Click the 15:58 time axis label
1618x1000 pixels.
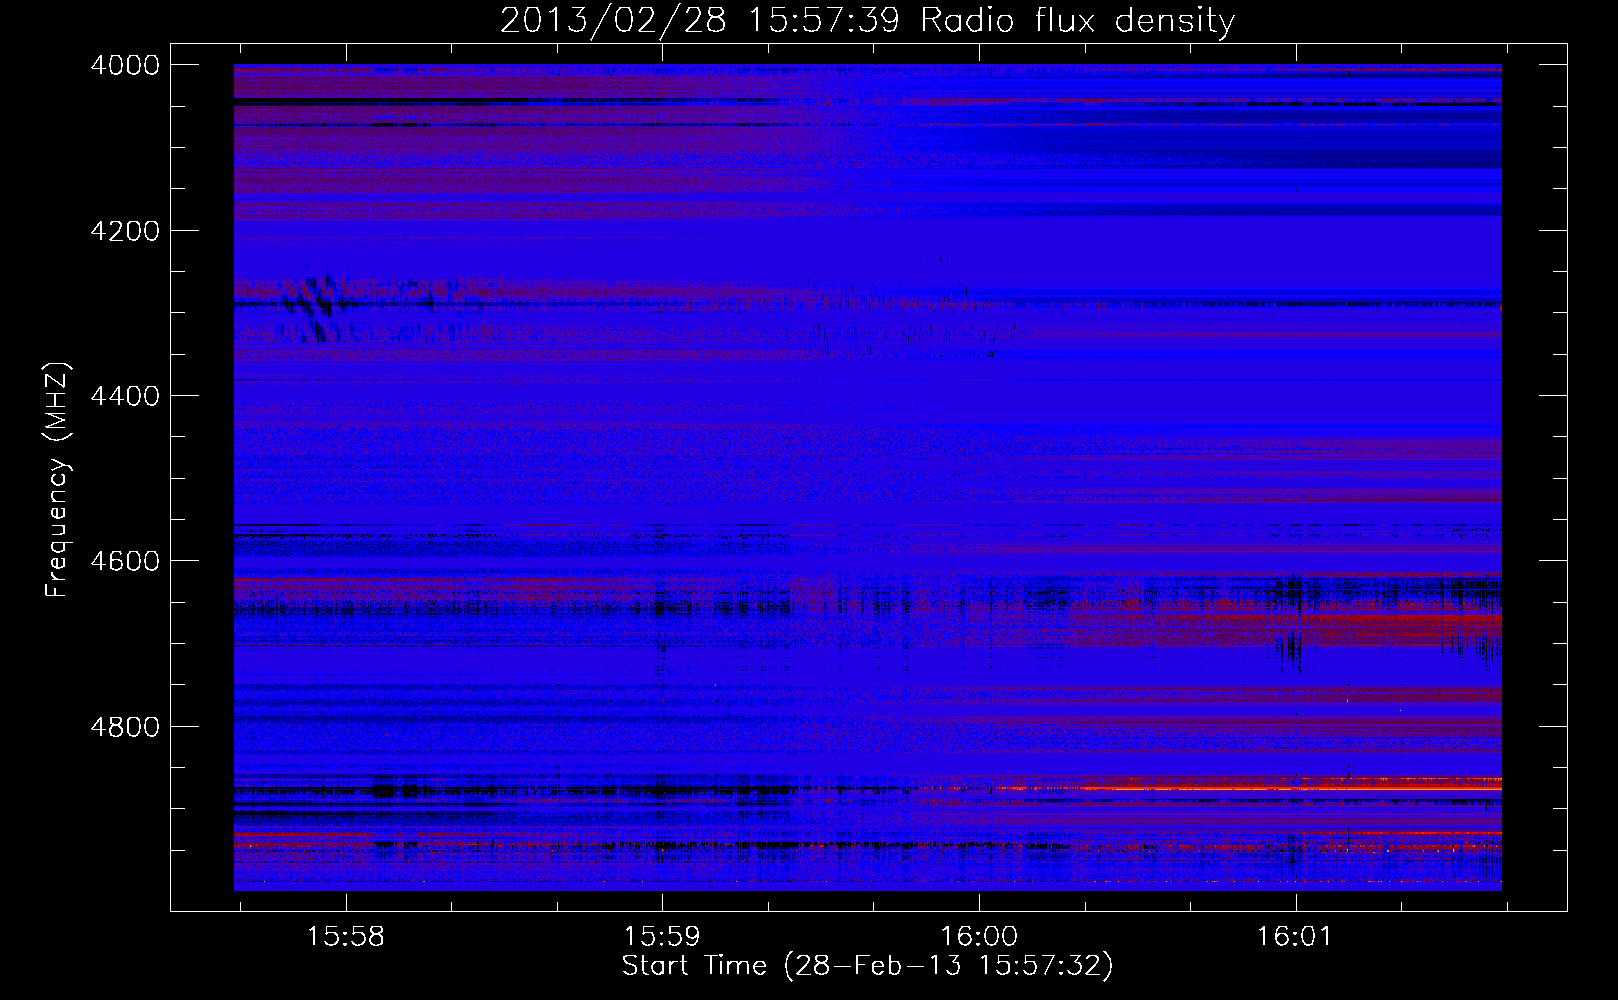click(345, 937)
